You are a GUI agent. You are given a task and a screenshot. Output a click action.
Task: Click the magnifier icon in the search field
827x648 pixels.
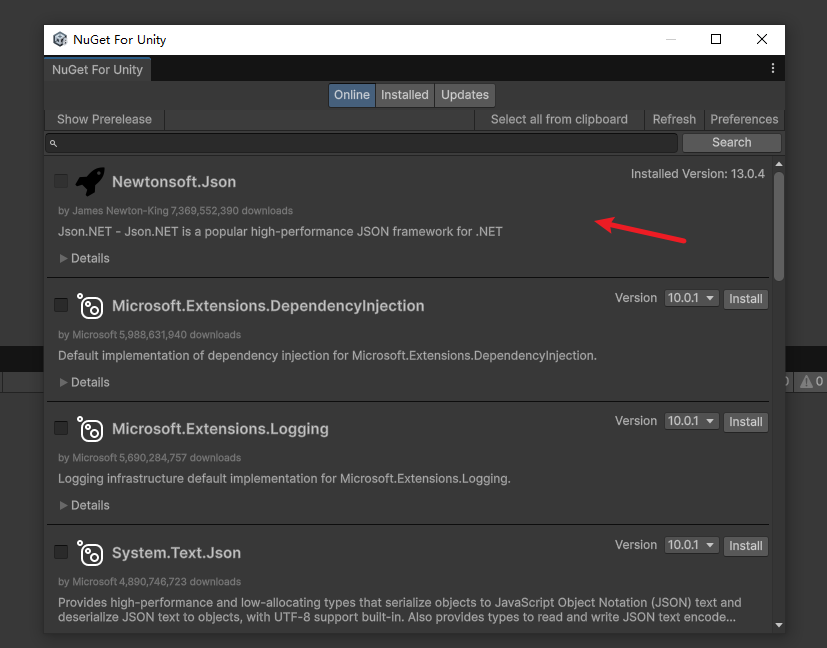click(x=53, y=143)
